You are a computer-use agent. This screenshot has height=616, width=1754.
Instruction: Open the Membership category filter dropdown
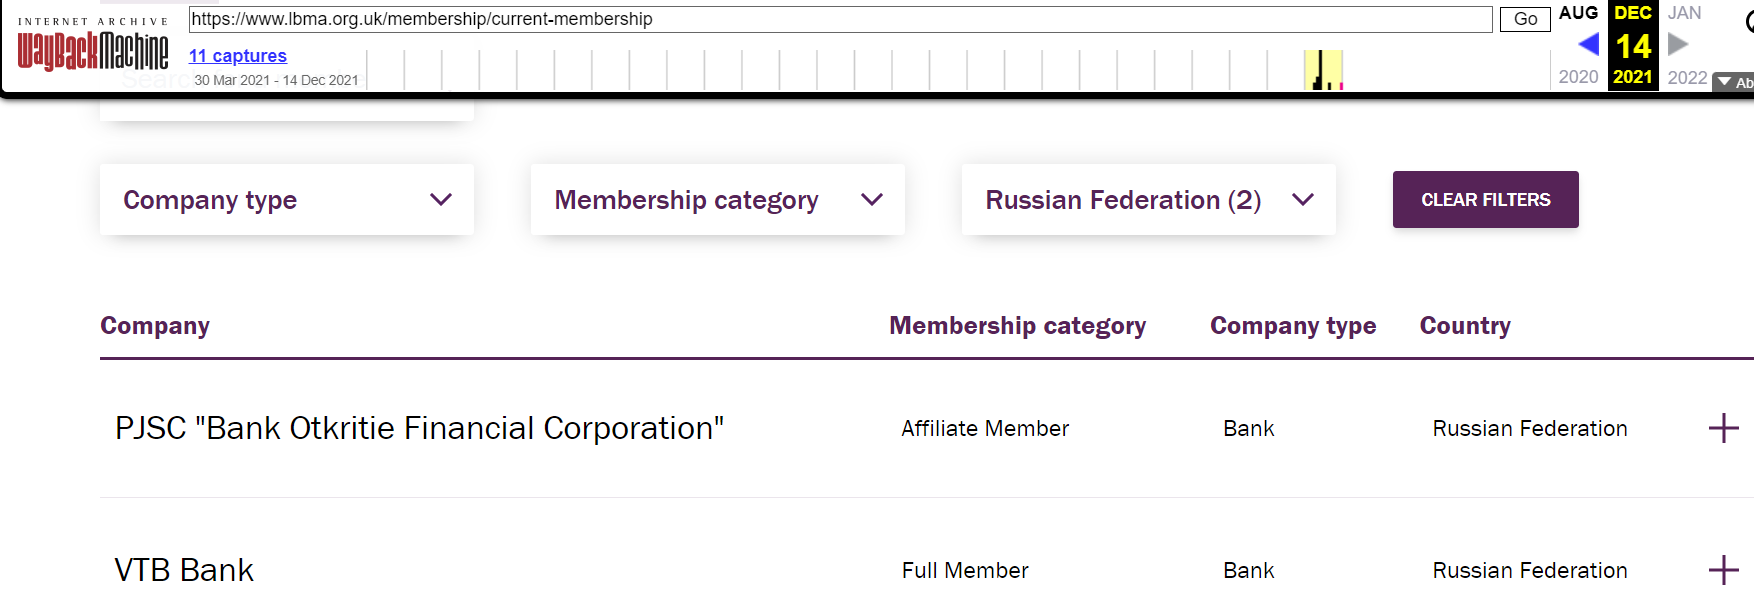click(x=717, y=200)
